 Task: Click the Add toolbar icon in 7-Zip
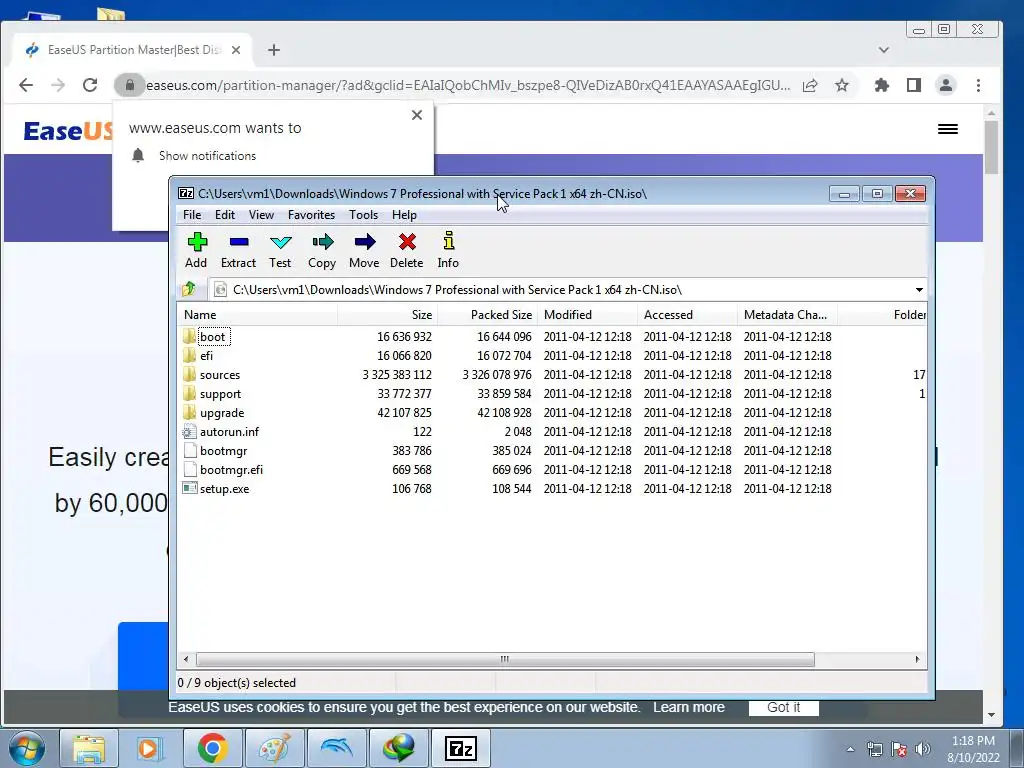[x=196, y=250]
